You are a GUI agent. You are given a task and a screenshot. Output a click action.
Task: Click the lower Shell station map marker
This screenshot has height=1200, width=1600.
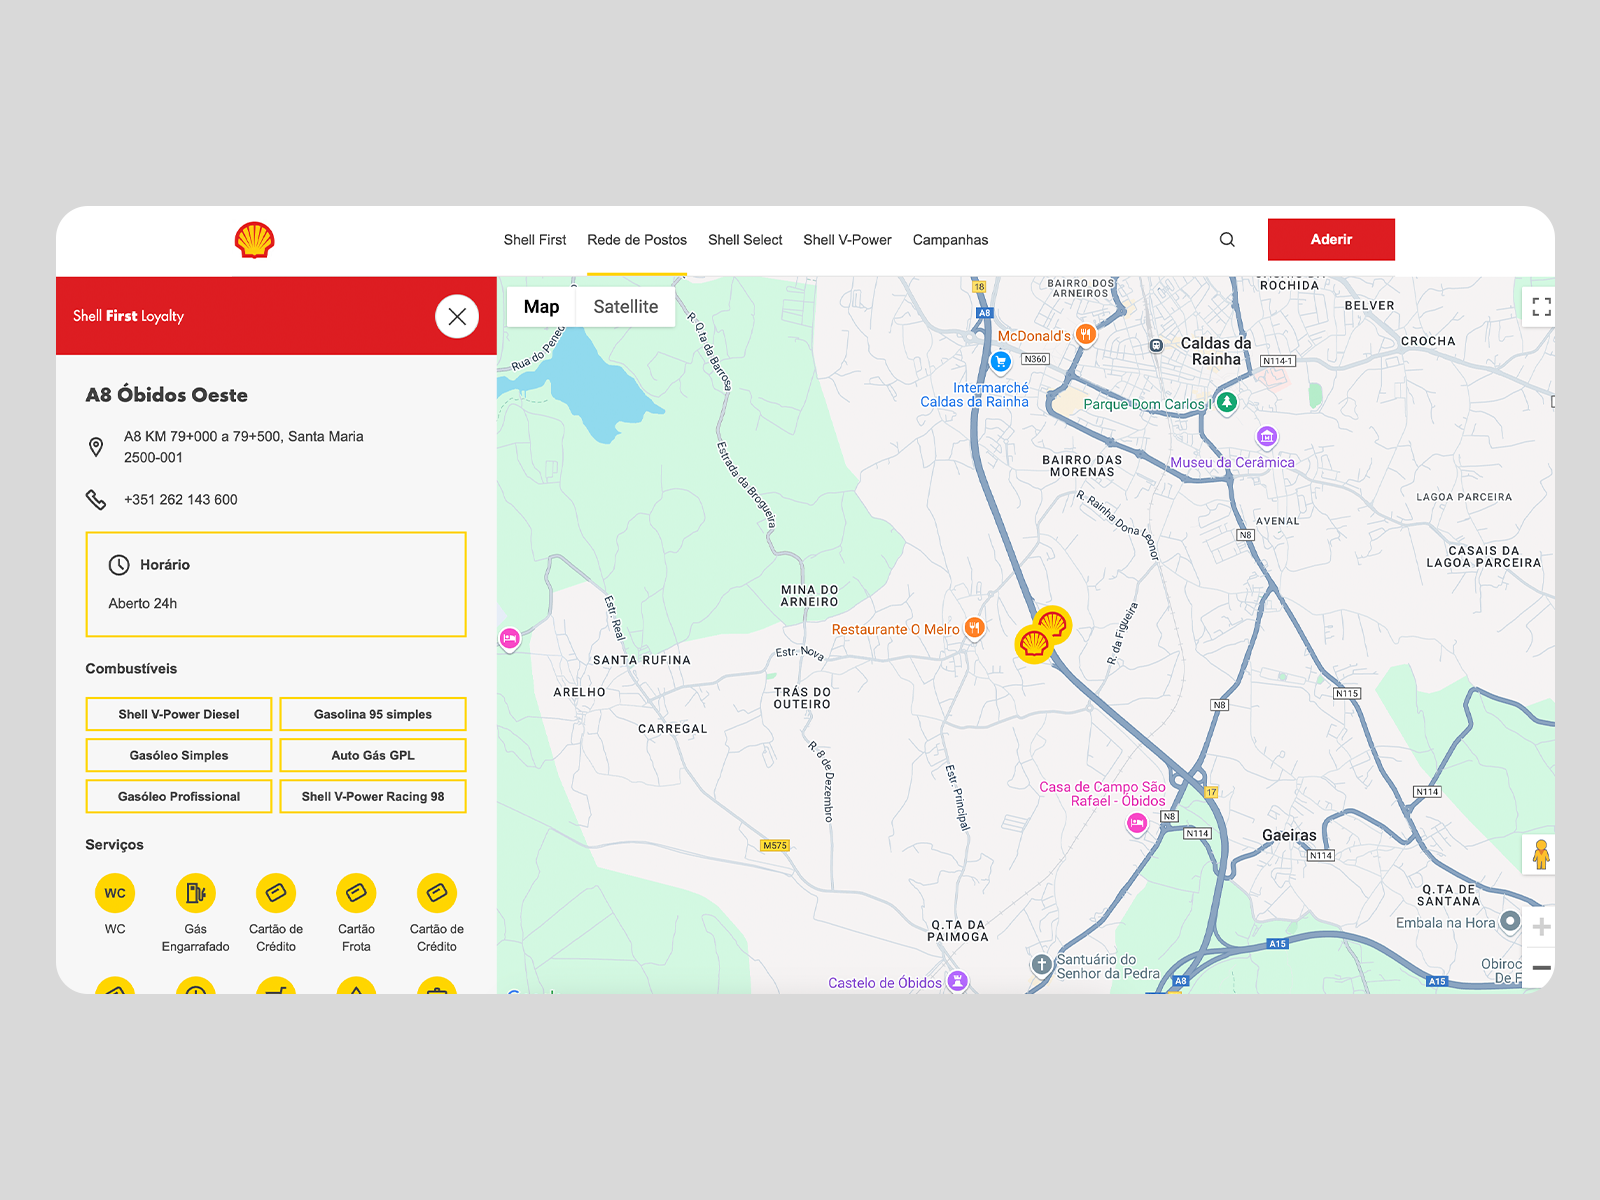tap(1033, 644)
